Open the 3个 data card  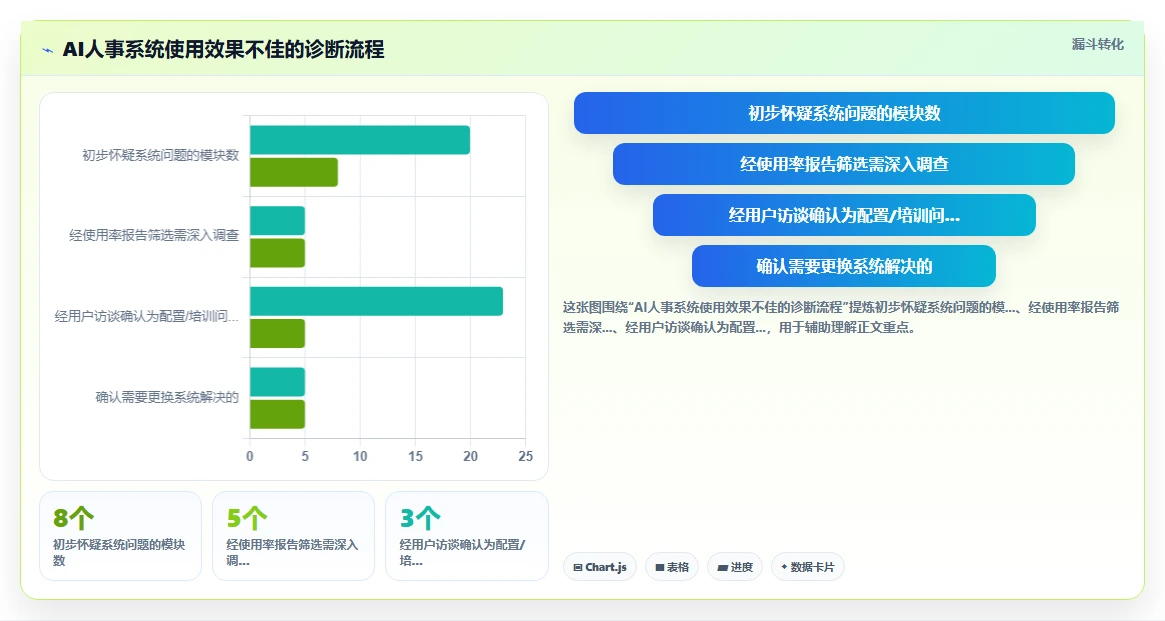(467, 536)
